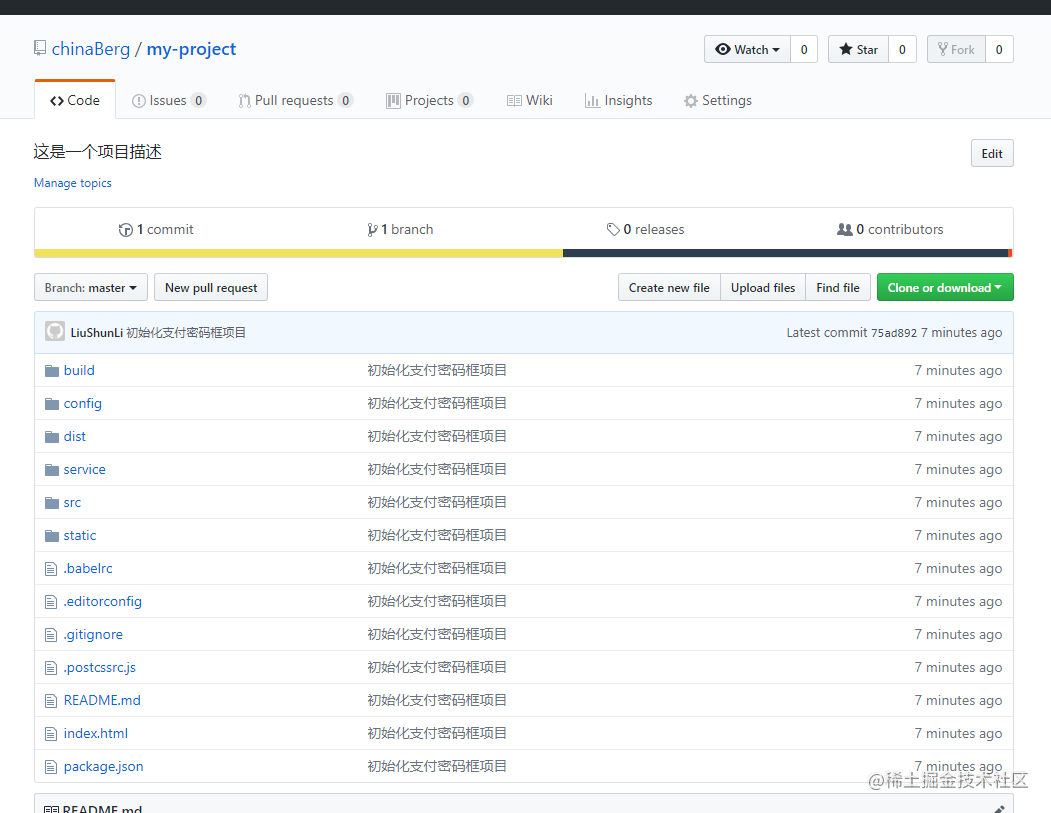Screen dimensions: 1051x813
Task: Open the Wiki tab
Action: [530, 101]
